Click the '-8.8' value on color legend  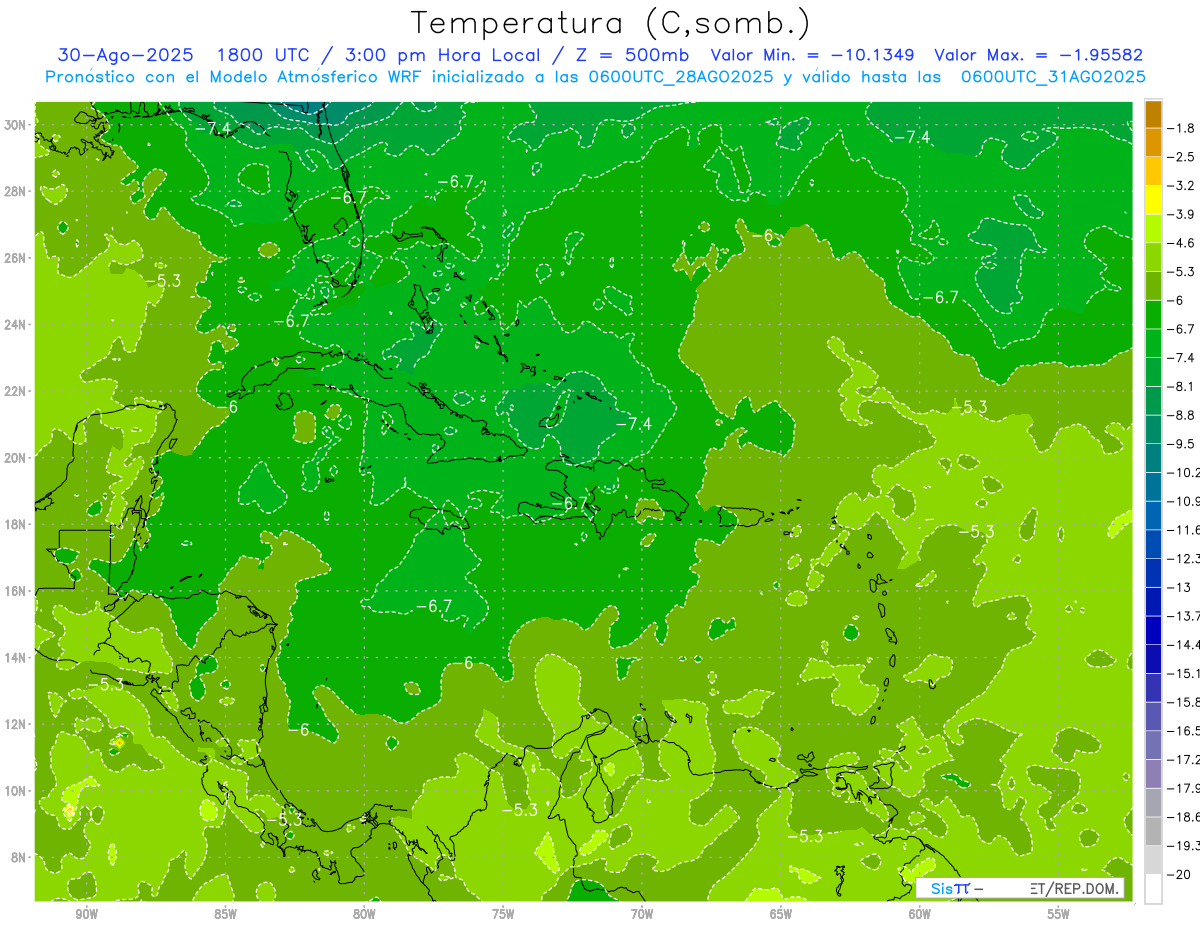1181,415
